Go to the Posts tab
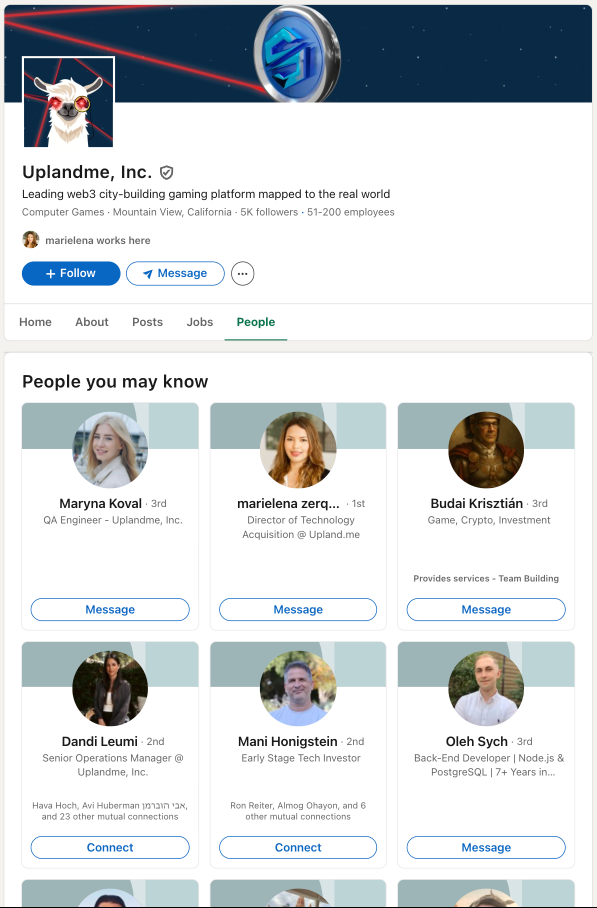 coord(147,322)
